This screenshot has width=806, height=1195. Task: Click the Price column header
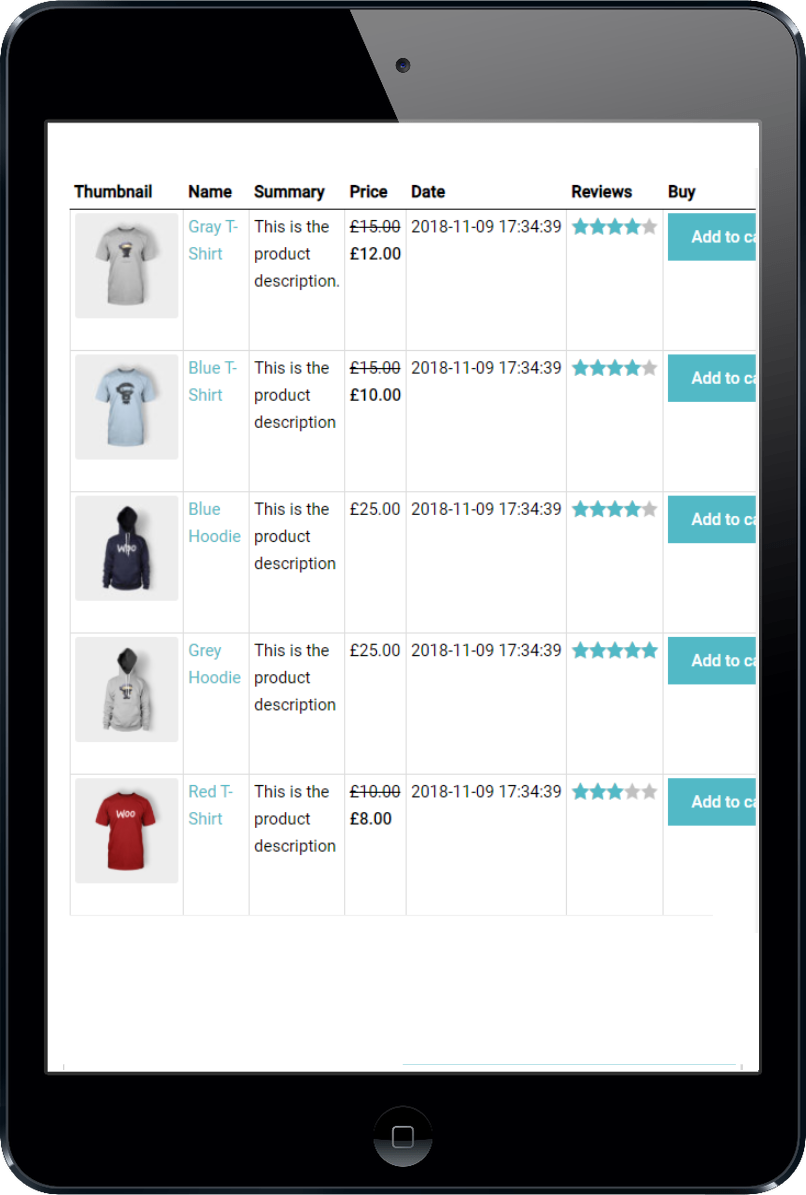369,192
